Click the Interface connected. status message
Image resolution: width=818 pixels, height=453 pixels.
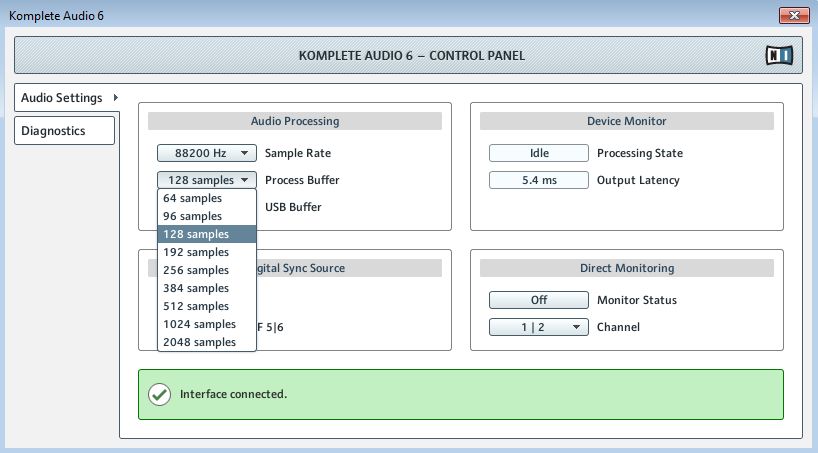pyautogui.click(x=234, y=394)
